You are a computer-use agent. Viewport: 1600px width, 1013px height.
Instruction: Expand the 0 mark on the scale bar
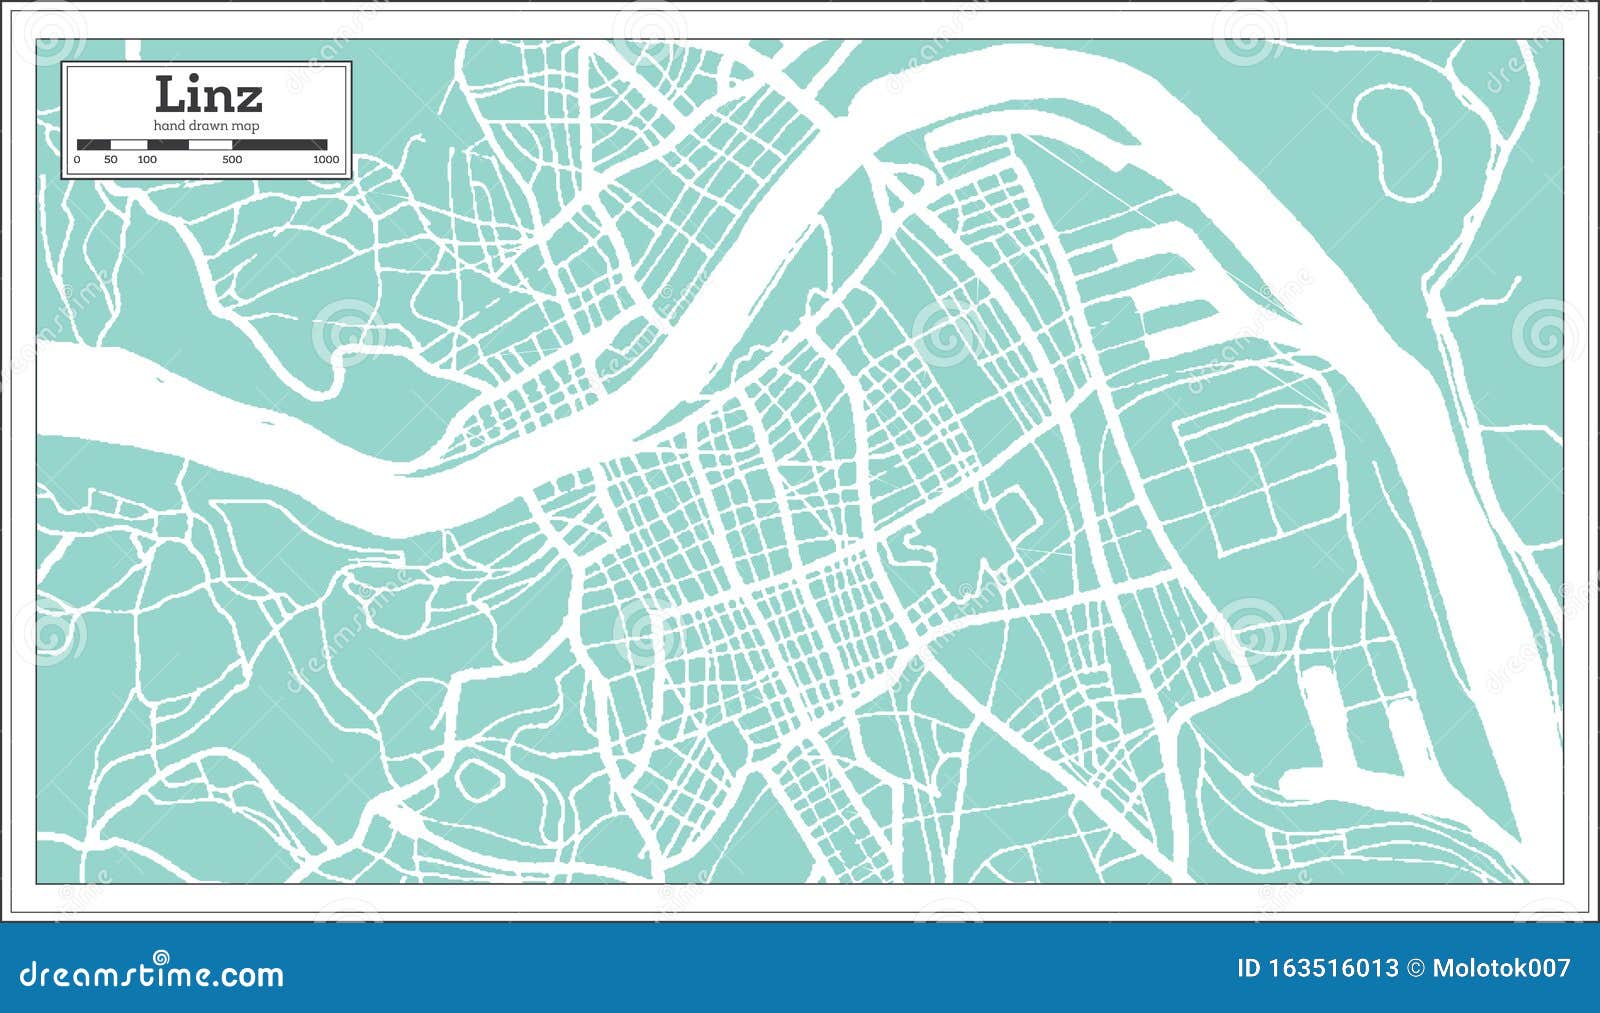[x=77, y=159]
